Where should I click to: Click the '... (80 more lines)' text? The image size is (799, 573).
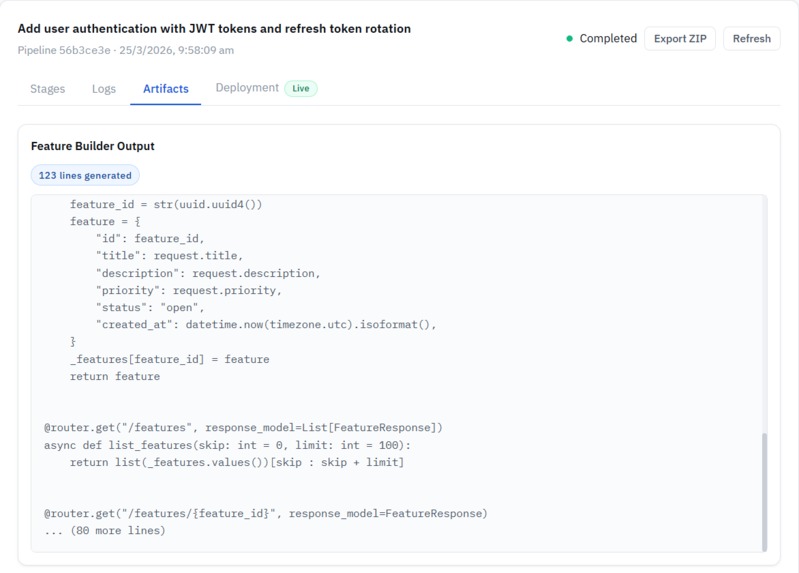coord(105,531)
